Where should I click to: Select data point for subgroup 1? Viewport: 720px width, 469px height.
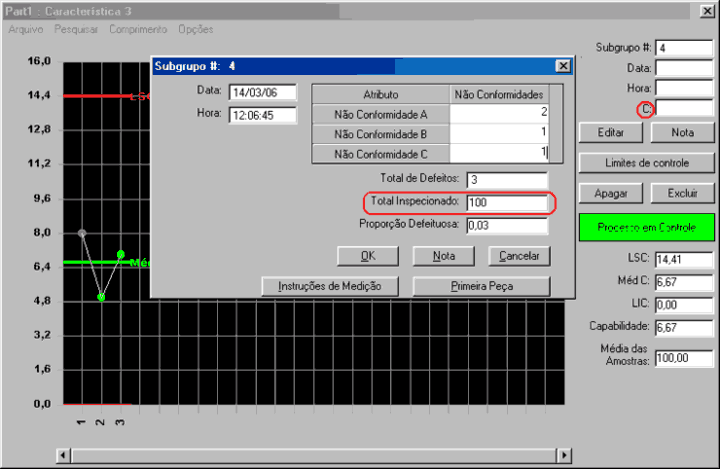pyautogui.click(x=82, y=233)
